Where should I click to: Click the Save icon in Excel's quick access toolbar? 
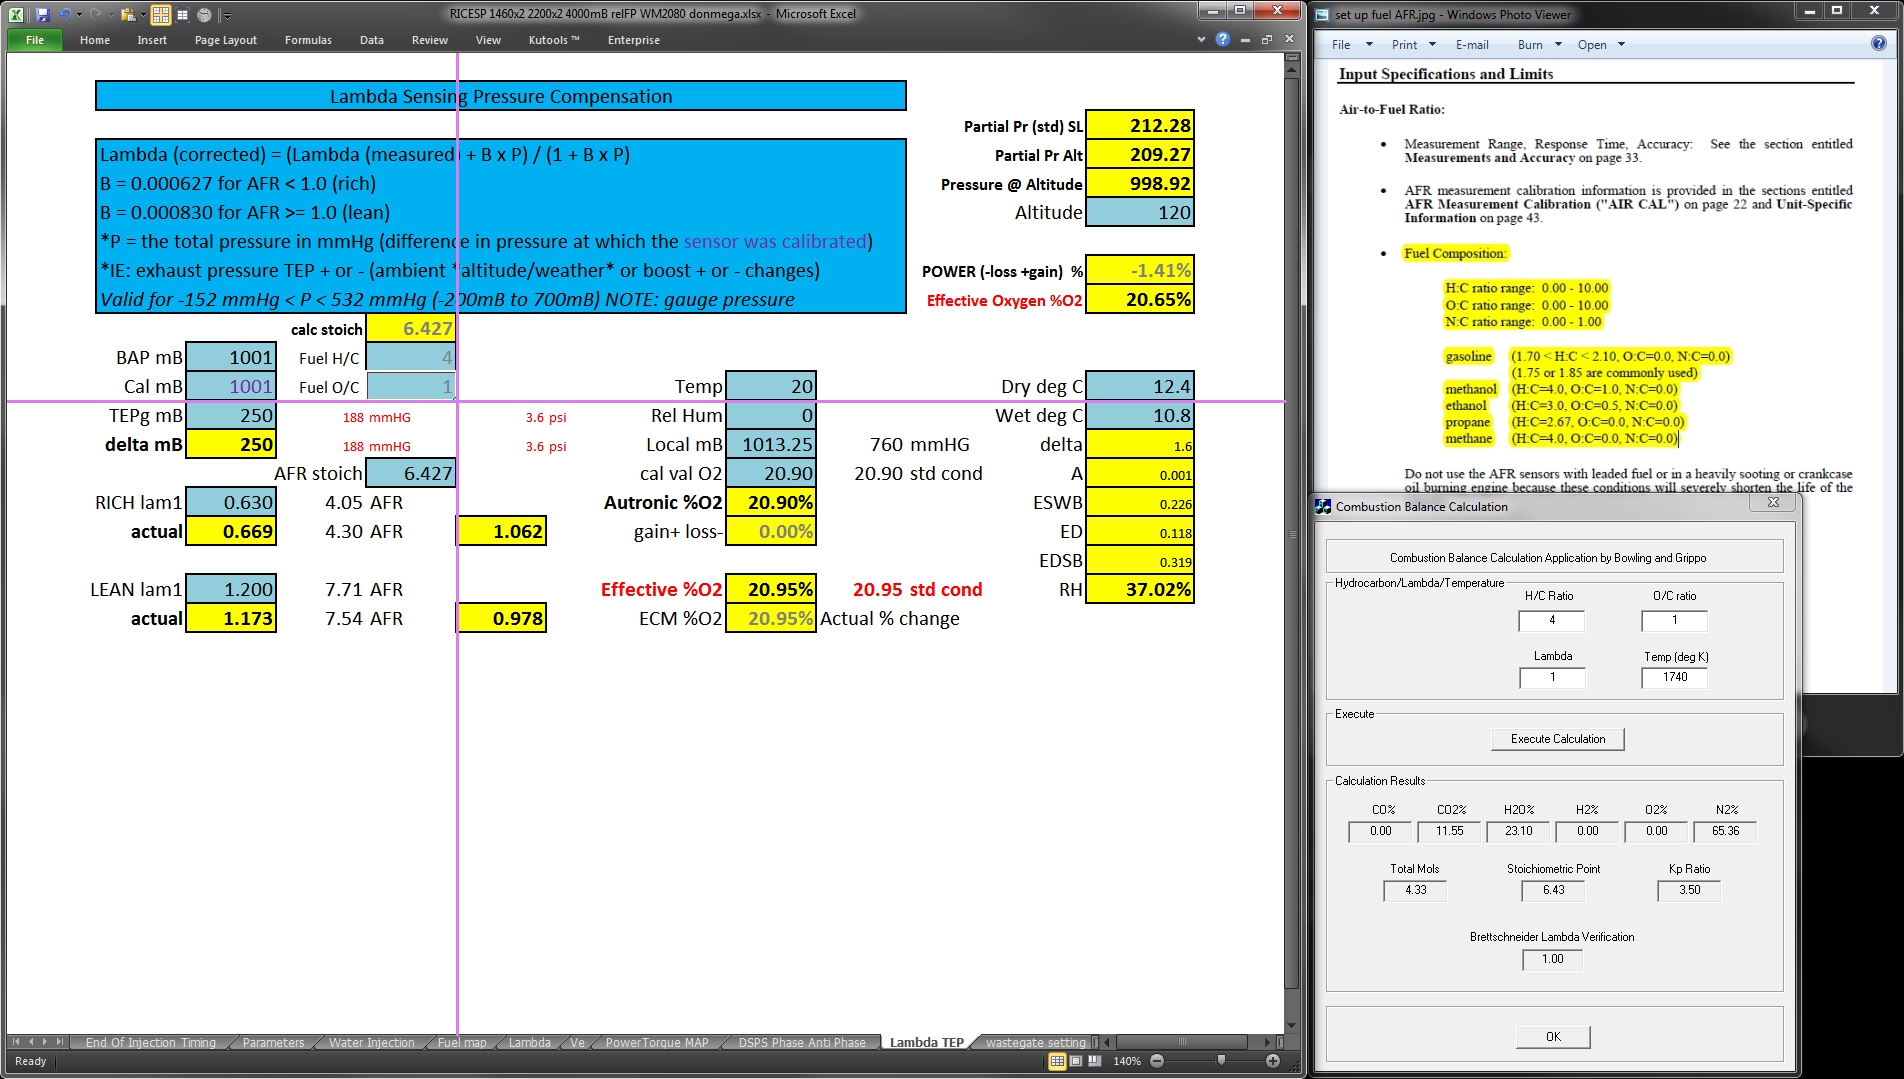pos(42,15)
